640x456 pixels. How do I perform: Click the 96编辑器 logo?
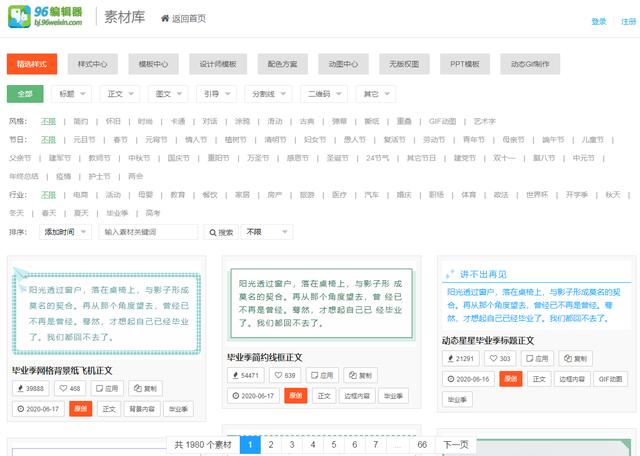pos(45,16)
